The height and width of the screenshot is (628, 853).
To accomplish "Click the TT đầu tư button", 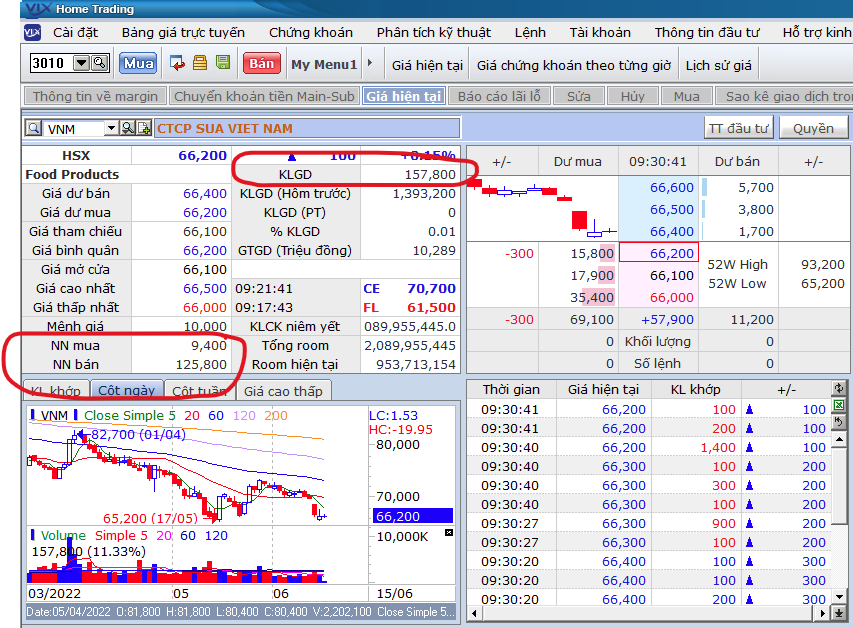I will 739,128.
